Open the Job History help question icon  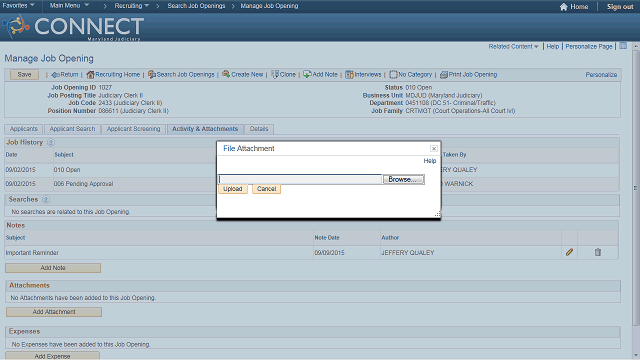click(x=51, y=142)
